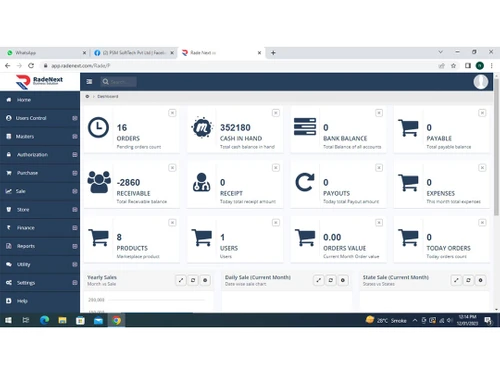Close the Receipt card
This screenshot has height=375, width=500.
[276, 168]
